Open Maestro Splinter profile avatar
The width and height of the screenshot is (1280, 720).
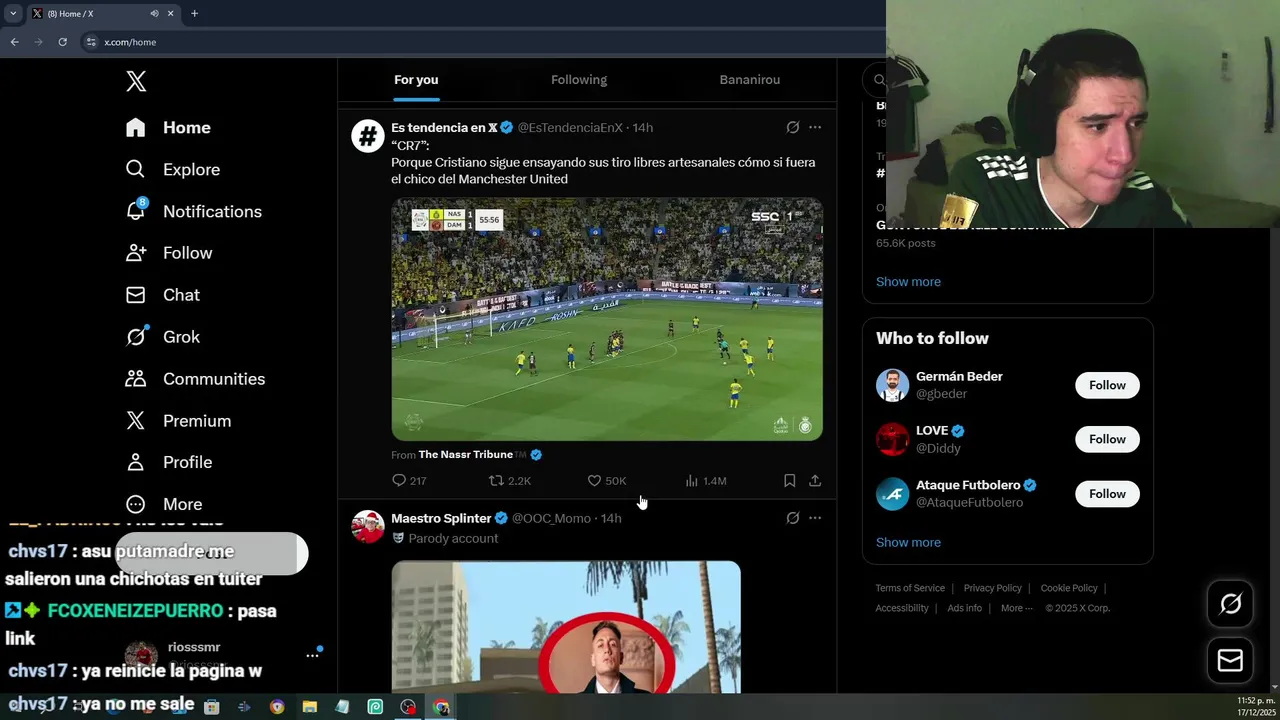click(368, 526)
